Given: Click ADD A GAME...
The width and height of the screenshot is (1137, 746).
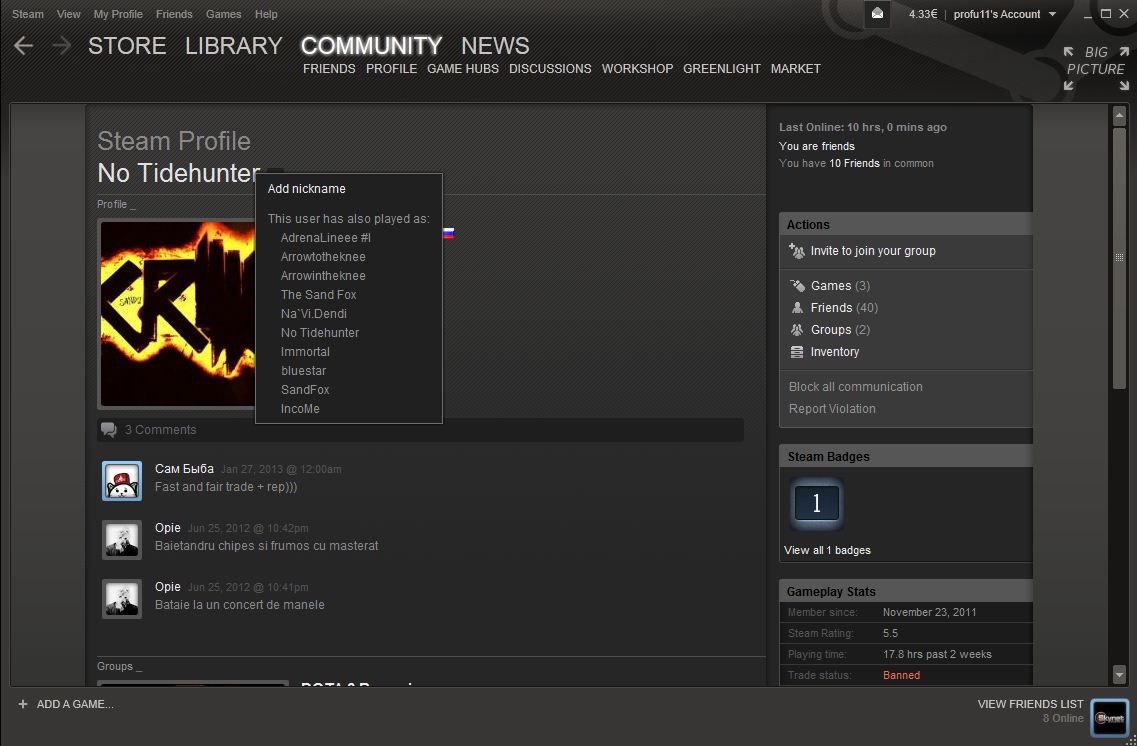Looking at the screenshot, I should click(75, 704).
